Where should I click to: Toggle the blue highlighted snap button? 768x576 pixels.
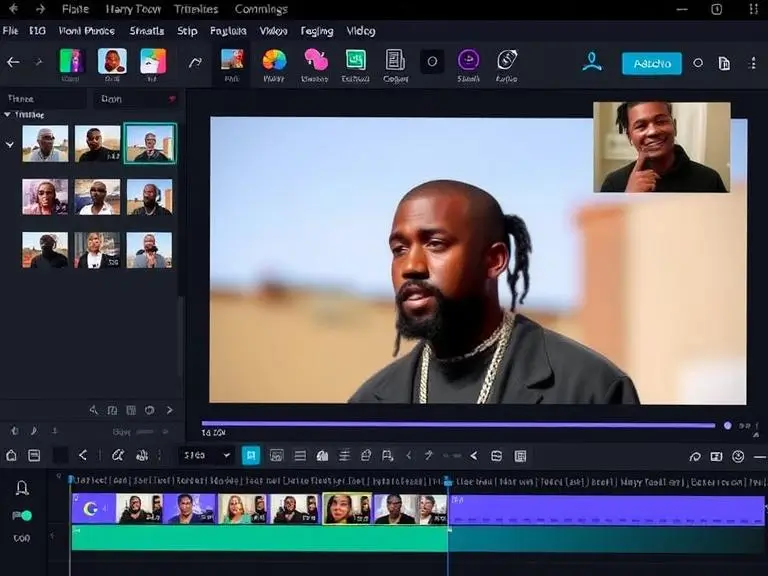251,456
